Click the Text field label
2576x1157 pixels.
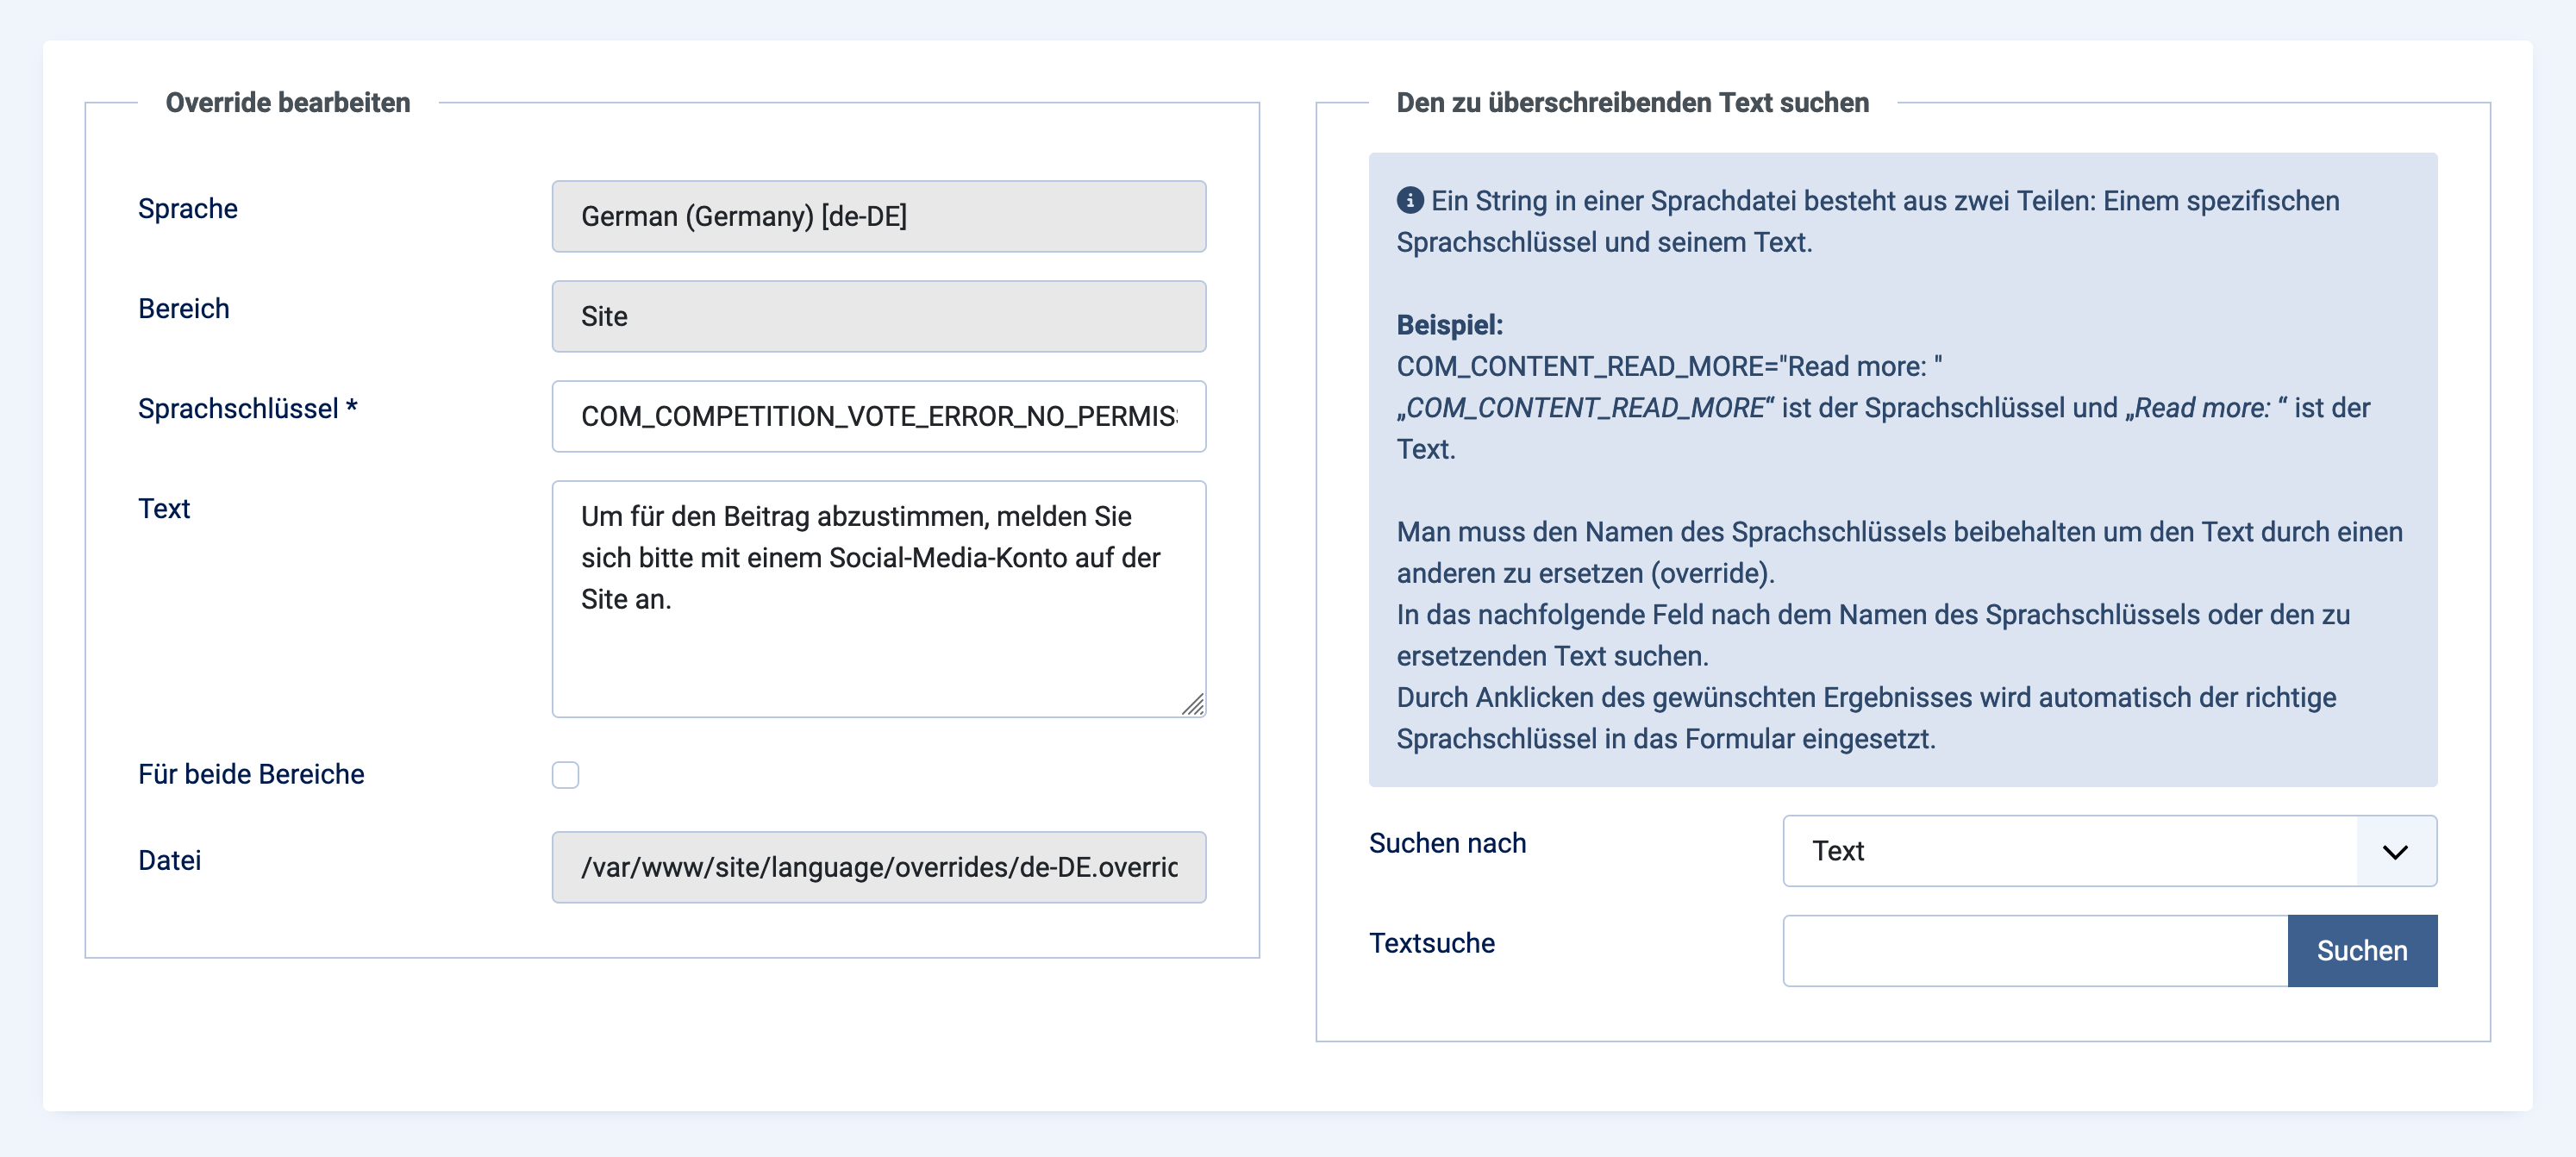(x=164, y=508)
